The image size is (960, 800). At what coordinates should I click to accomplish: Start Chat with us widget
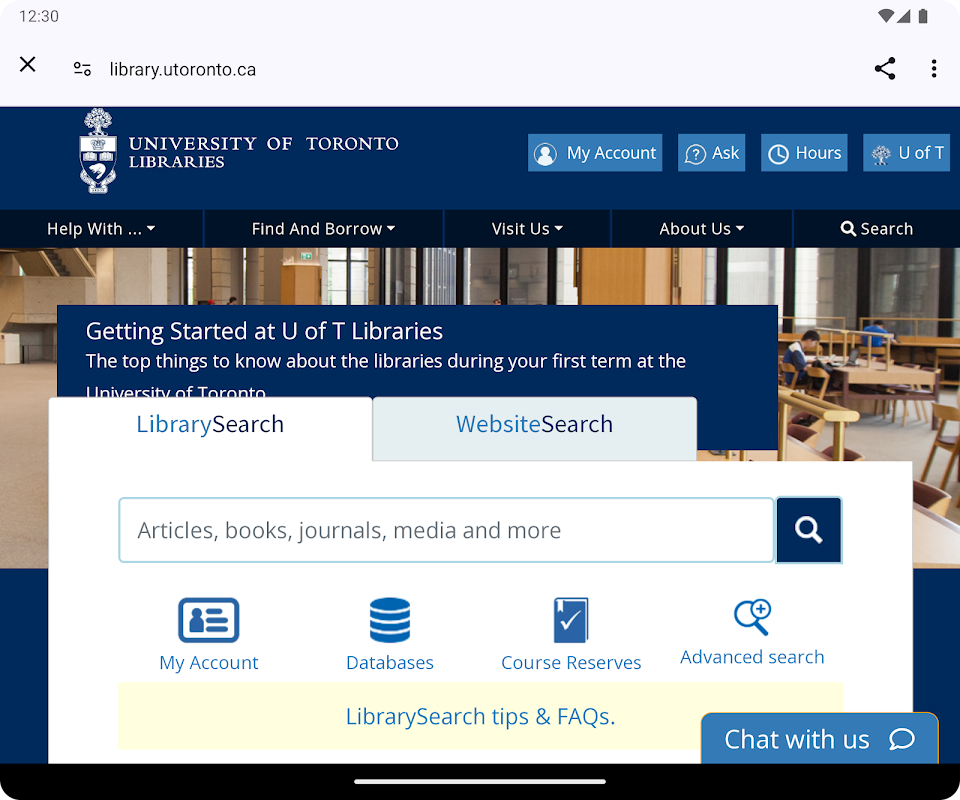click(820, 739)
